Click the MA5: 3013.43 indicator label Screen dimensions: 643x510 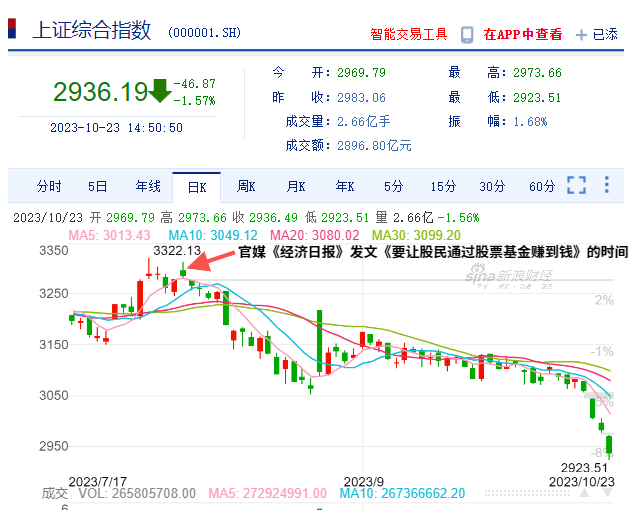click(x=109, y=235)
